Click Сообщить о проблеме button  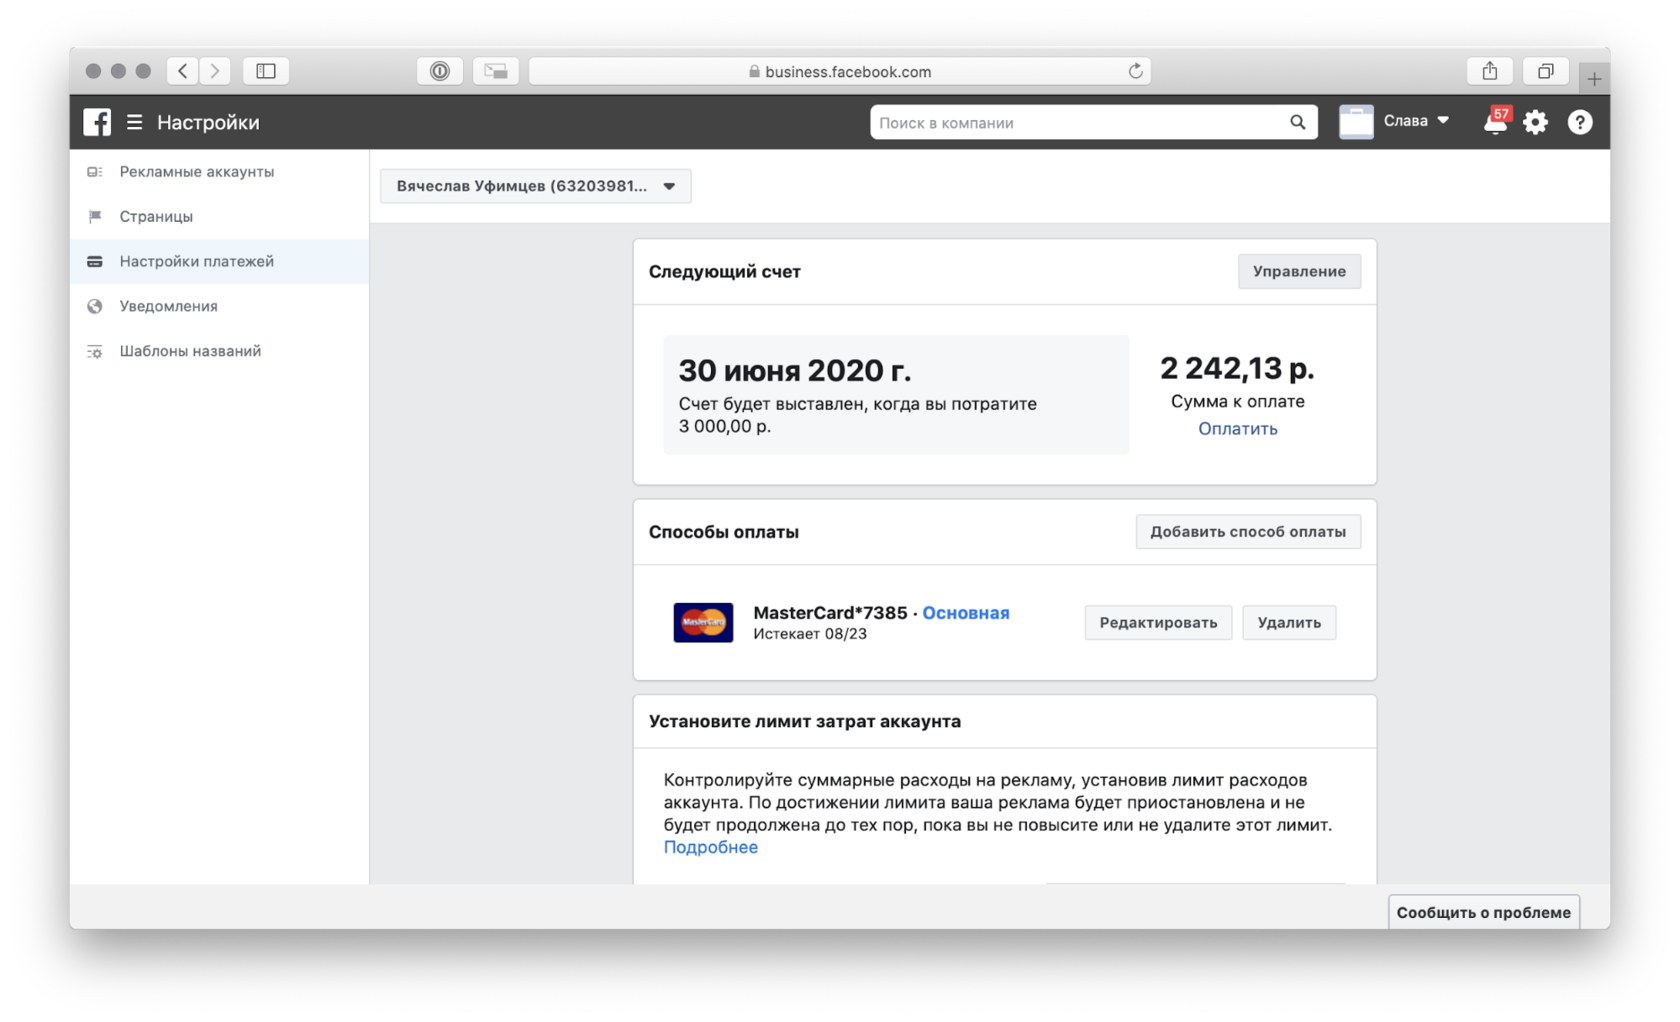pyautogui.click(x=1483, y=912)
